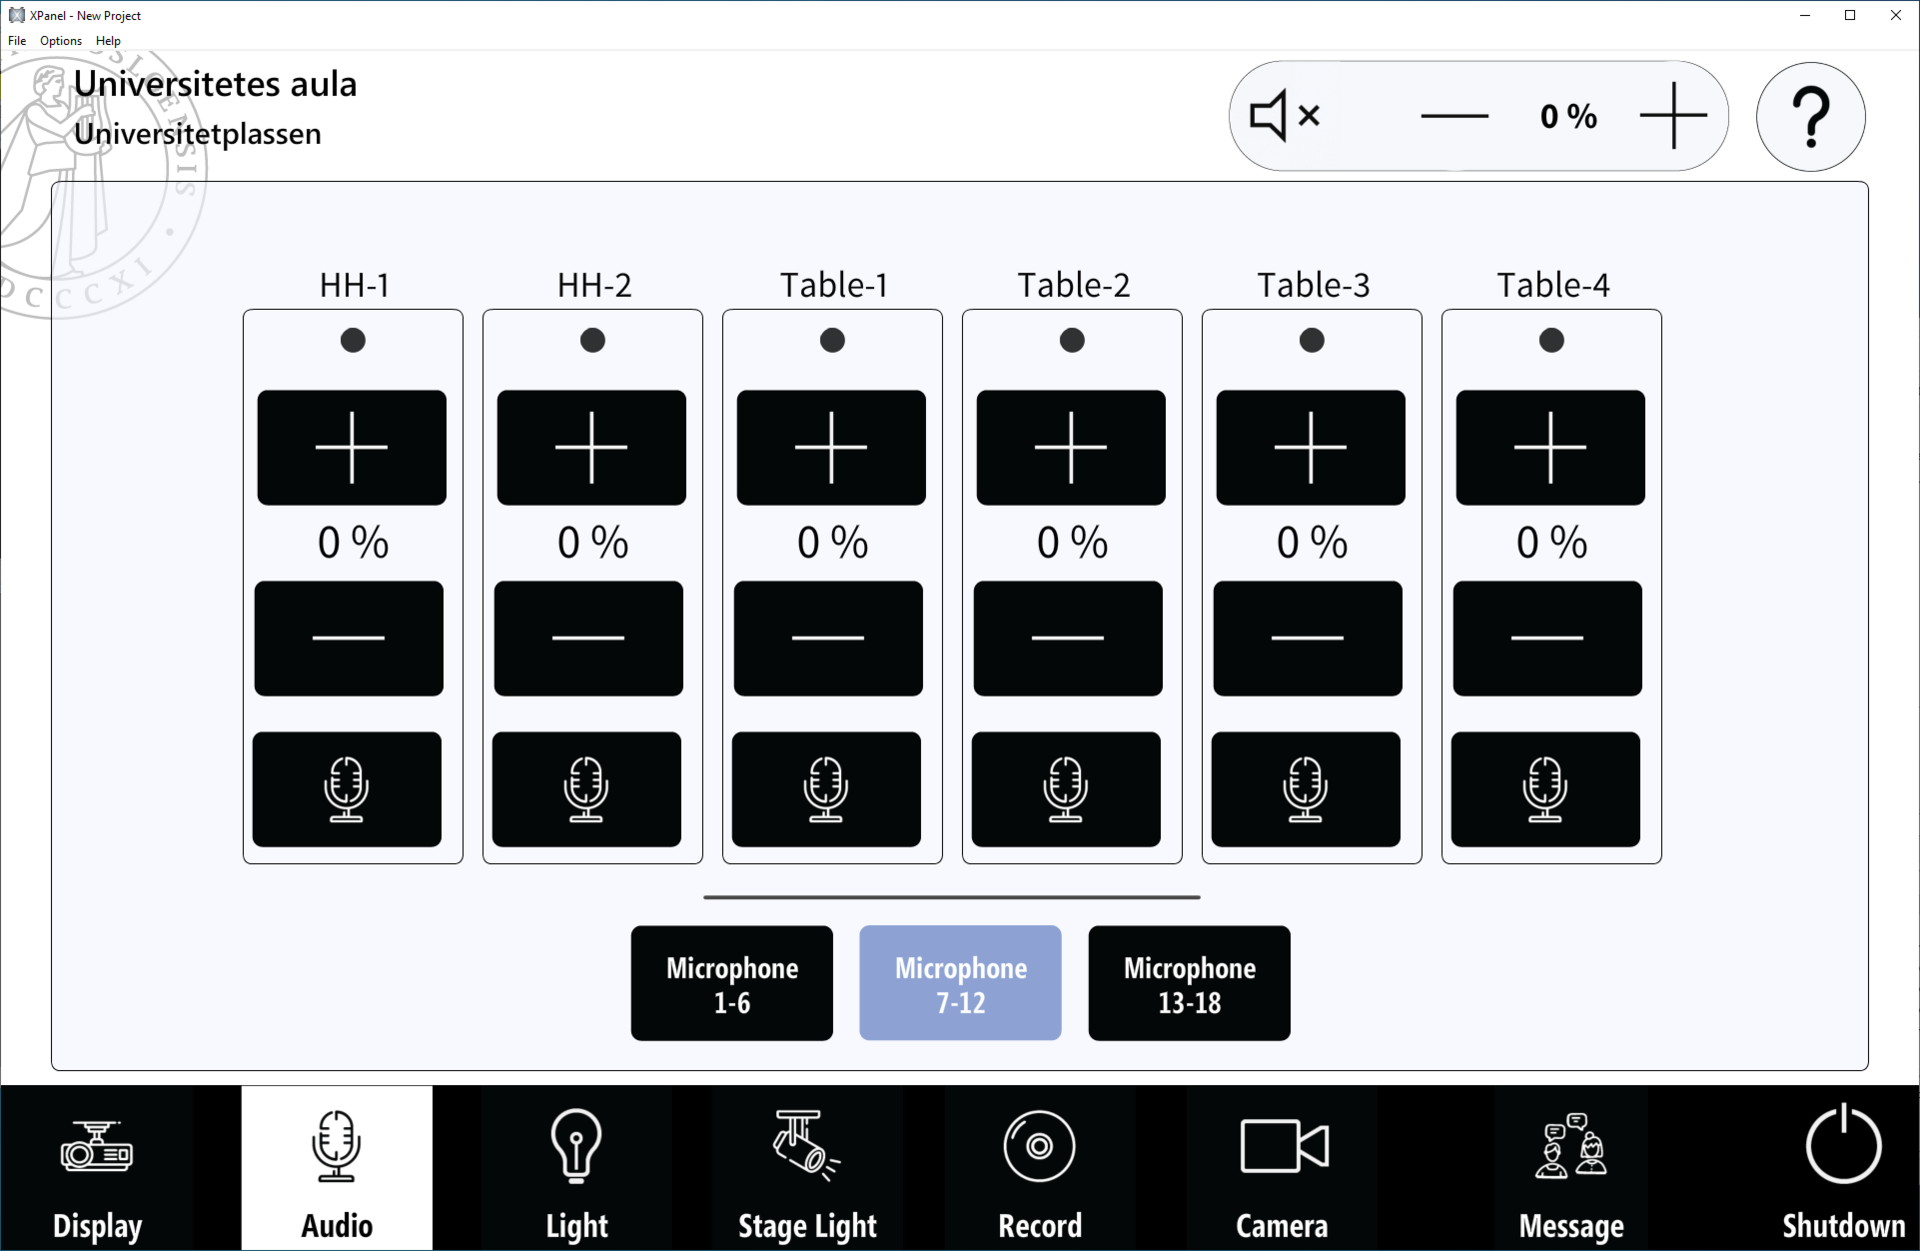The width and height of the screenshot is (1920, 1251).
Task: Show Microphone 1-6 page
Action: (x=732, y=983)
